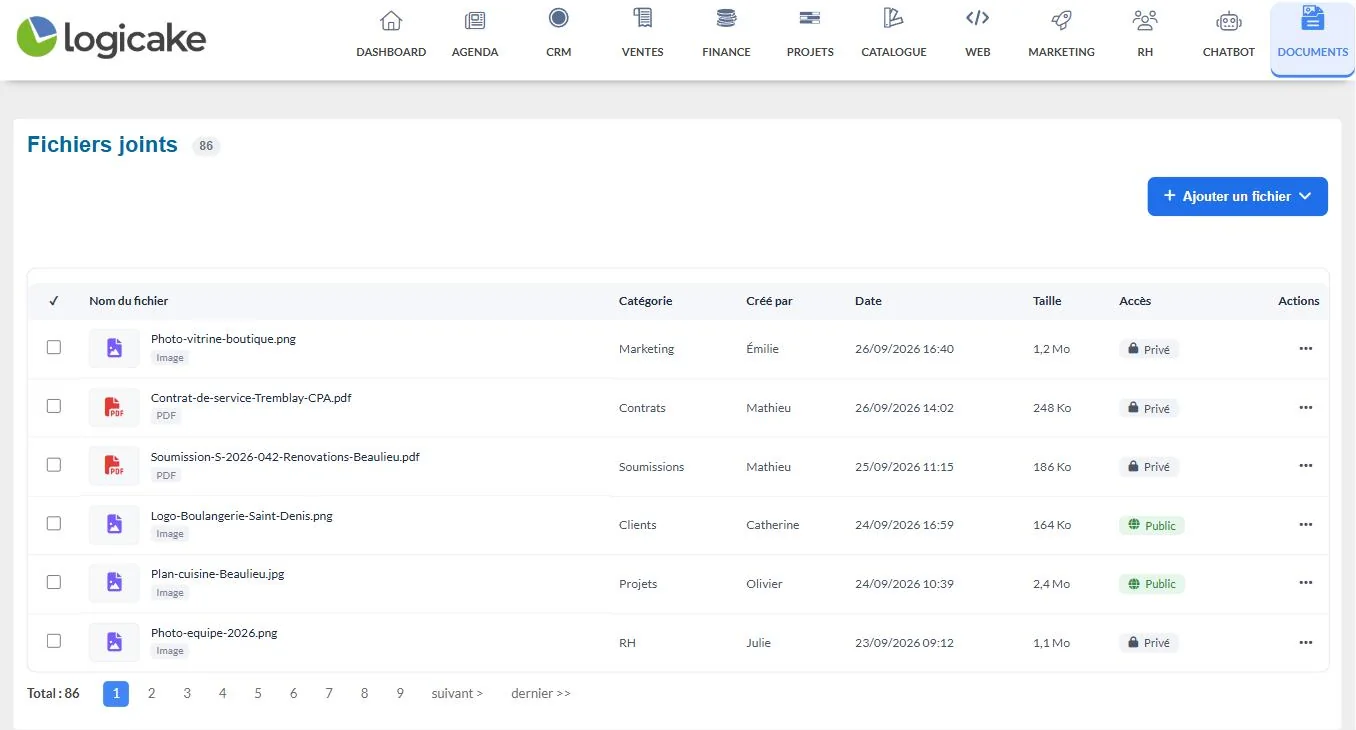This screenshot has height=730, width=1356.
Task: Open the Agenda module icon
Action: (x=475, y=20)
